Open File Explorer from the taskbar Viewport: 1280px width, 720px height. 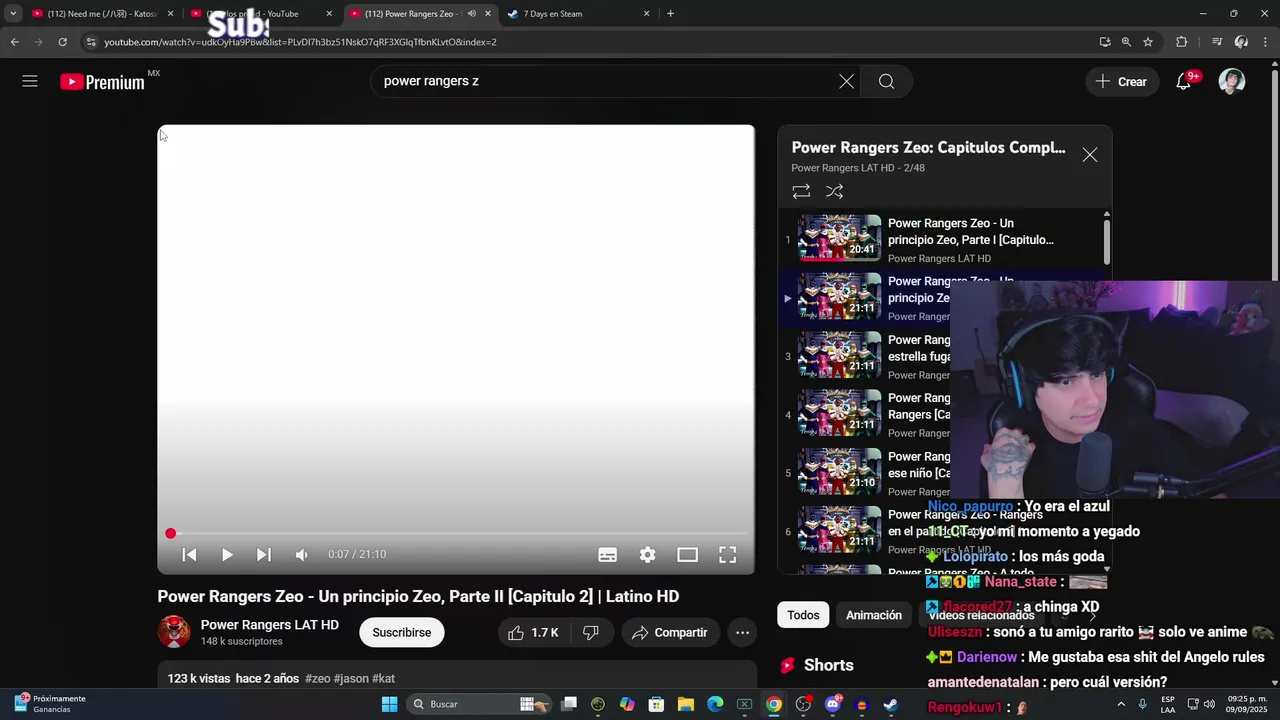tap(686, 705)
